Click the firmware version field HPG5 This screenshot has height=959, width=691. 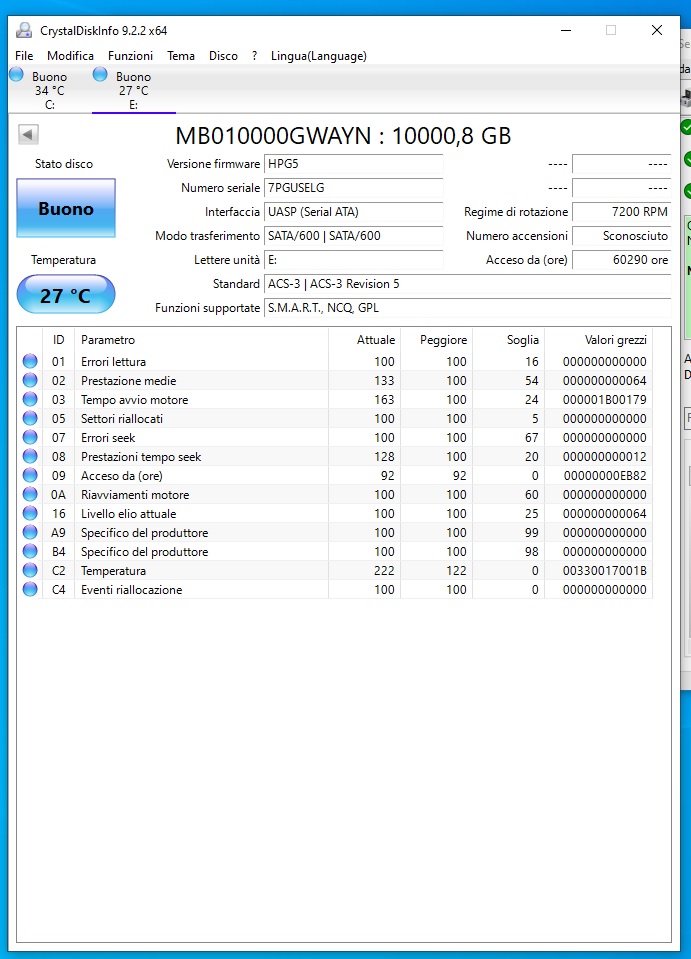click(x=353, y=164)
